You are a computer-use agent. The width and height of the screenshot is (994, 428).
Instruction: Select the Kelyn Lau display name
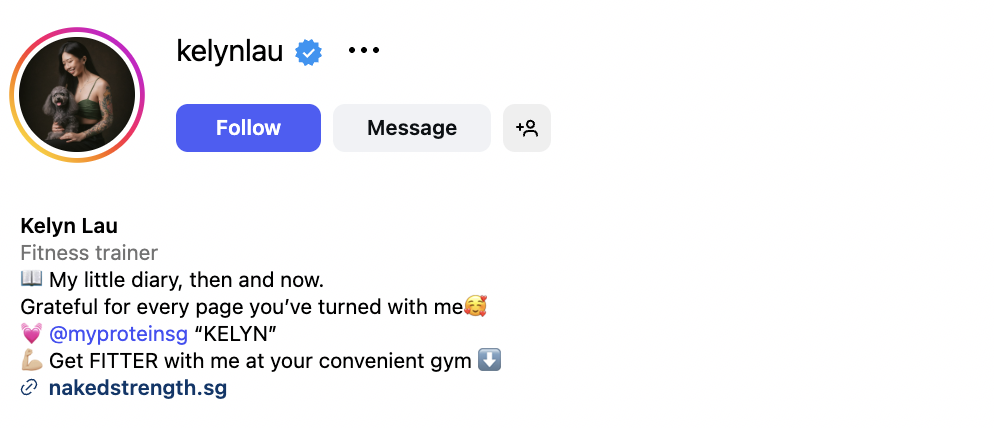(69, 226)
